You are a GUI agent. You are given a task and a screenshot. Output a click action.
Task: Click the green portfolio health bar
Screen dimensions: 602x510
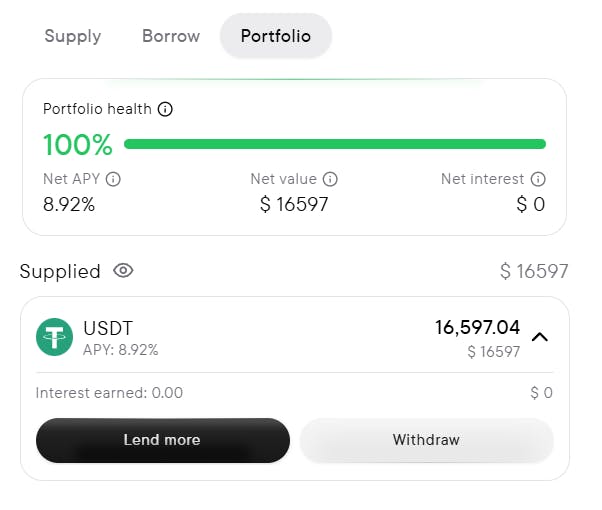pyautogui.click(x=335, y=144)
